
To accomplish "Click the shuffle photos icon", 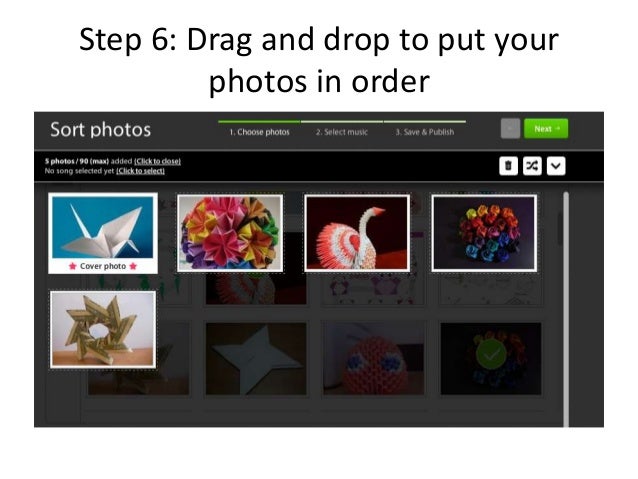I will point(532,166).
